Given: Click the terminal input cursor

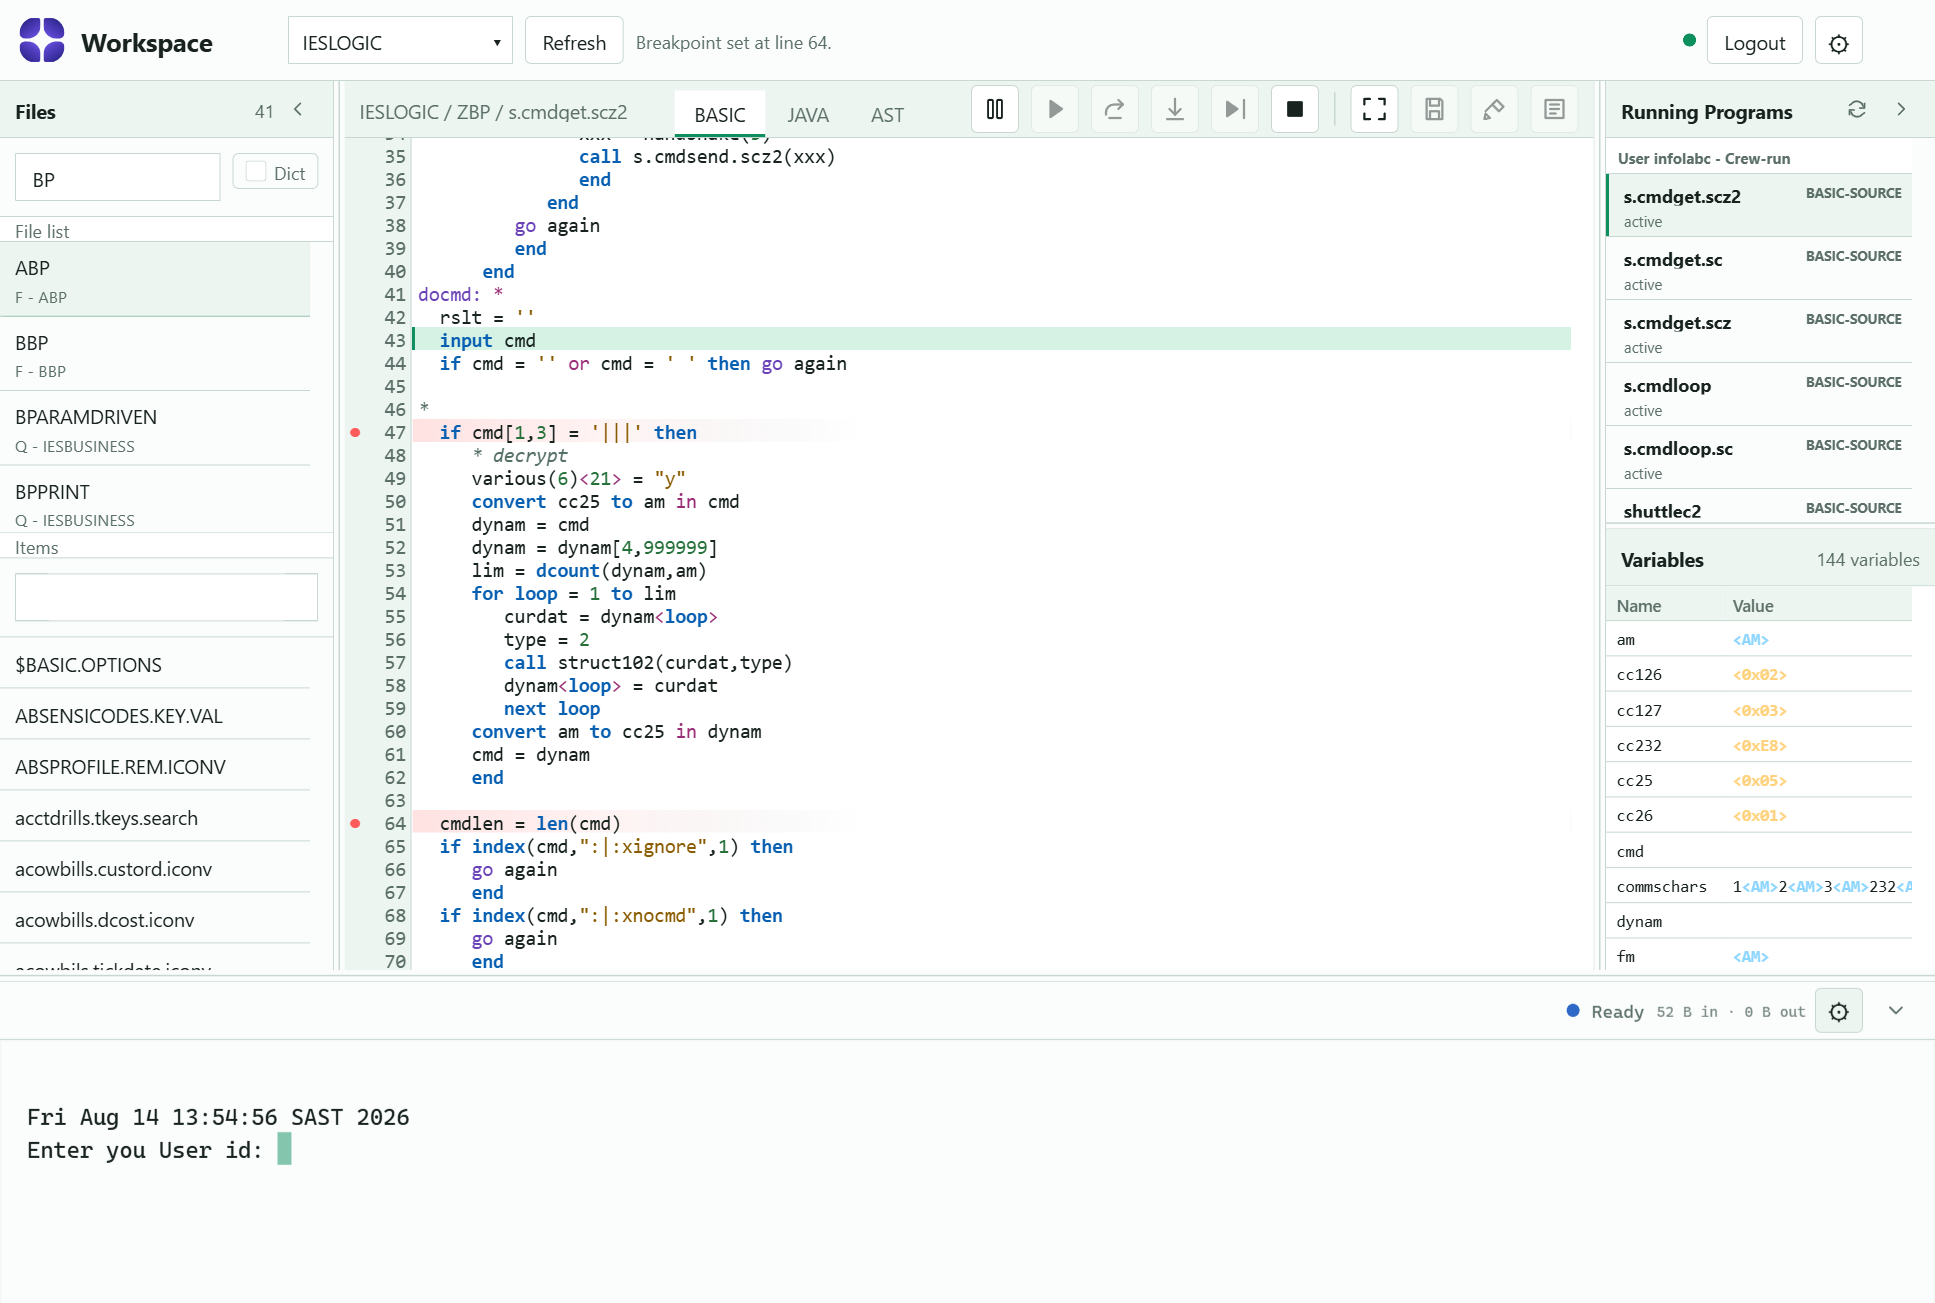Looking at the screenshot, I should [284, 1149].
